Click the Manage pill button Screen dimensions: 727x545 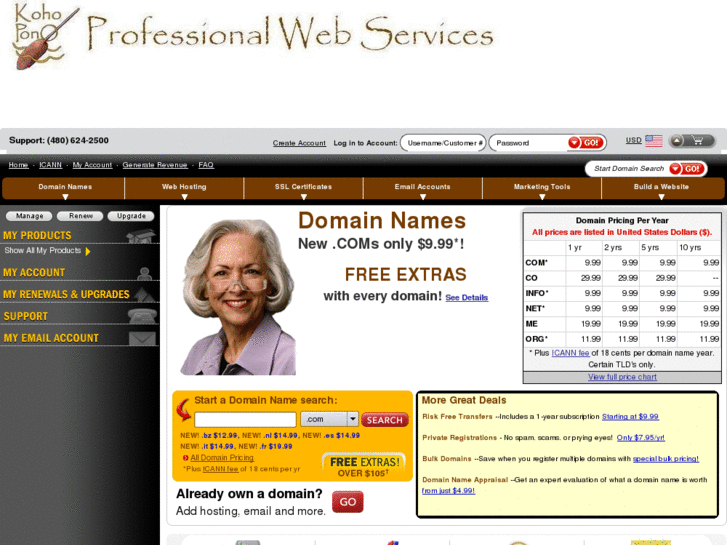point(30,216)
